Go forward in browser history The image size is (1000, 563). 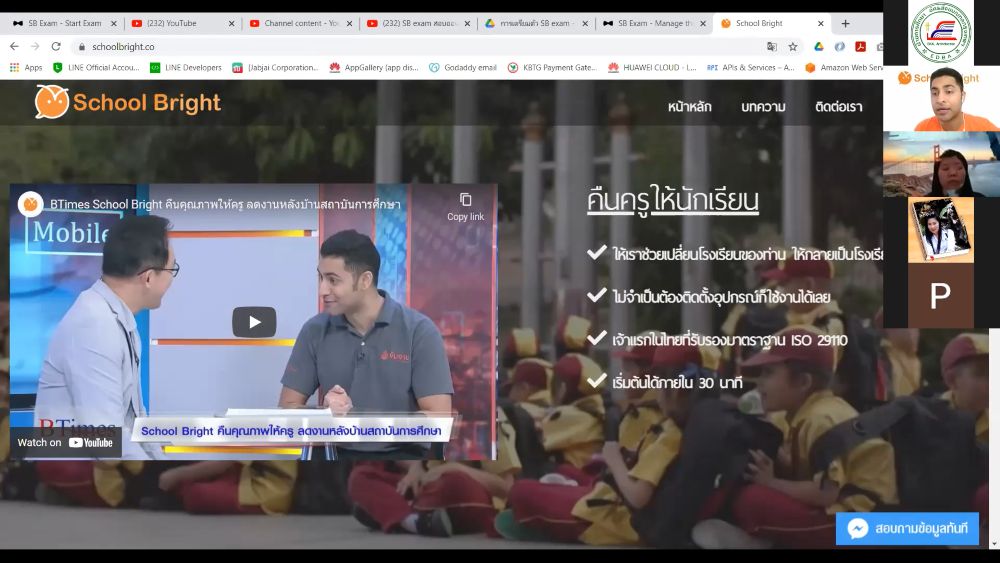point(35,47)
